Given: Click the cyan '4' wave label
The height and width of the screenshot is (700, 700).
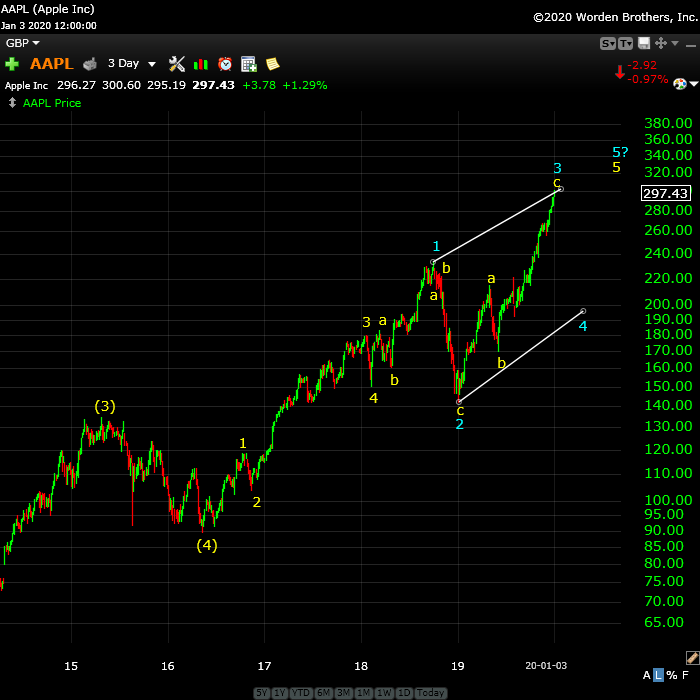Looking at the screenshot, I should click(x=583, y=326).
